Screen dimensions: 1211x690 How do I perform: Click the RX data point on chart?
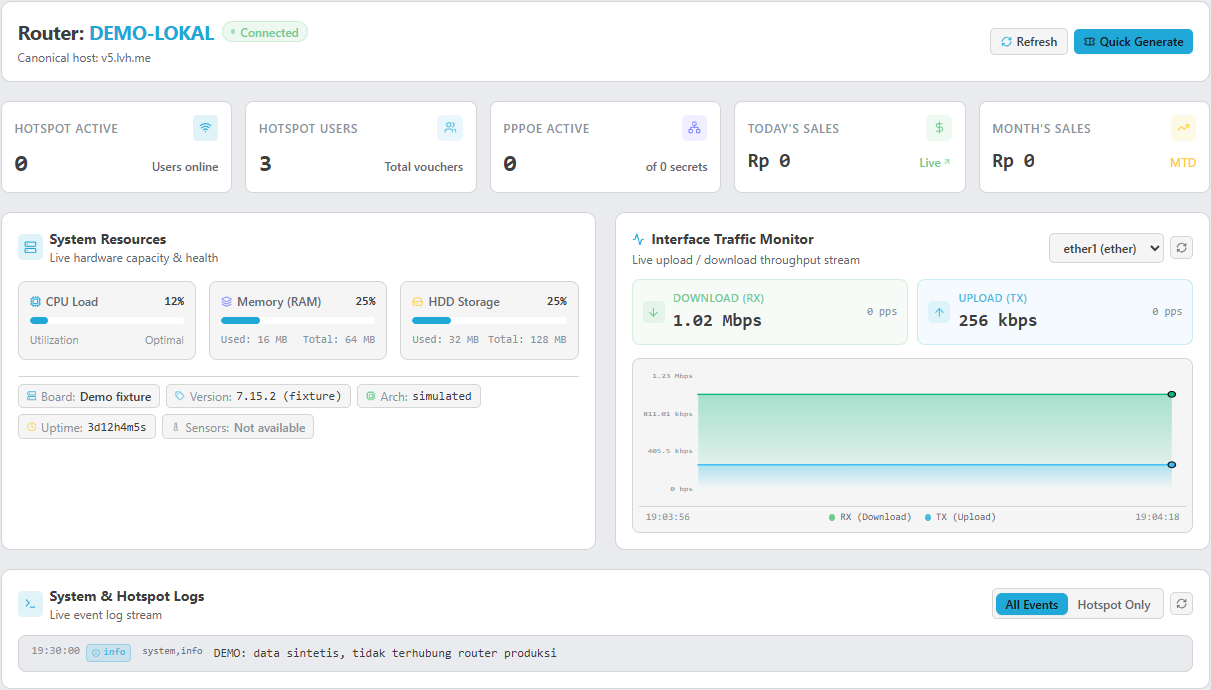pos(1172,394)
